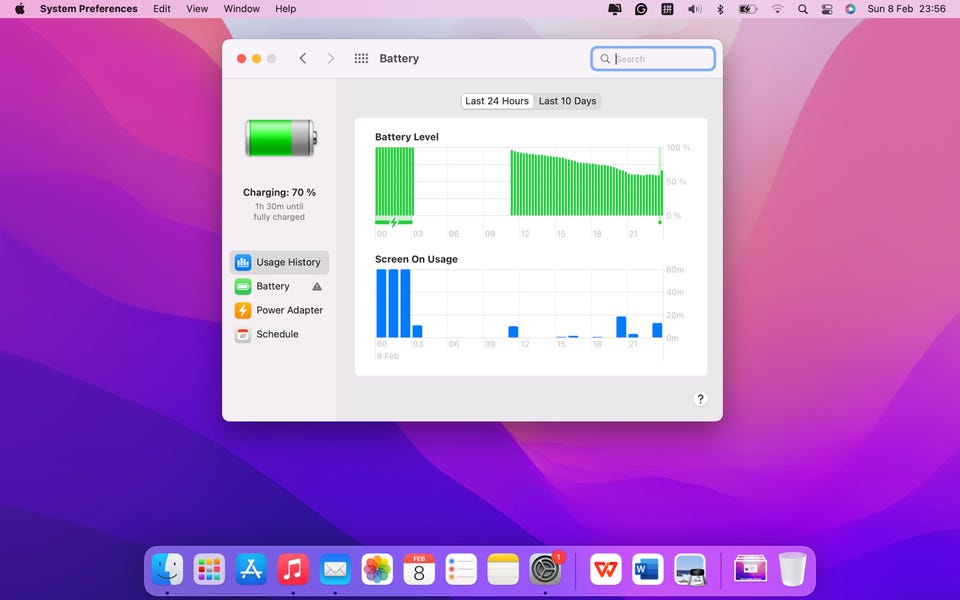960x600 pixels.
Task: Open the System Preferences app menu
Action: pyautogui.click(x=88, y=9)
